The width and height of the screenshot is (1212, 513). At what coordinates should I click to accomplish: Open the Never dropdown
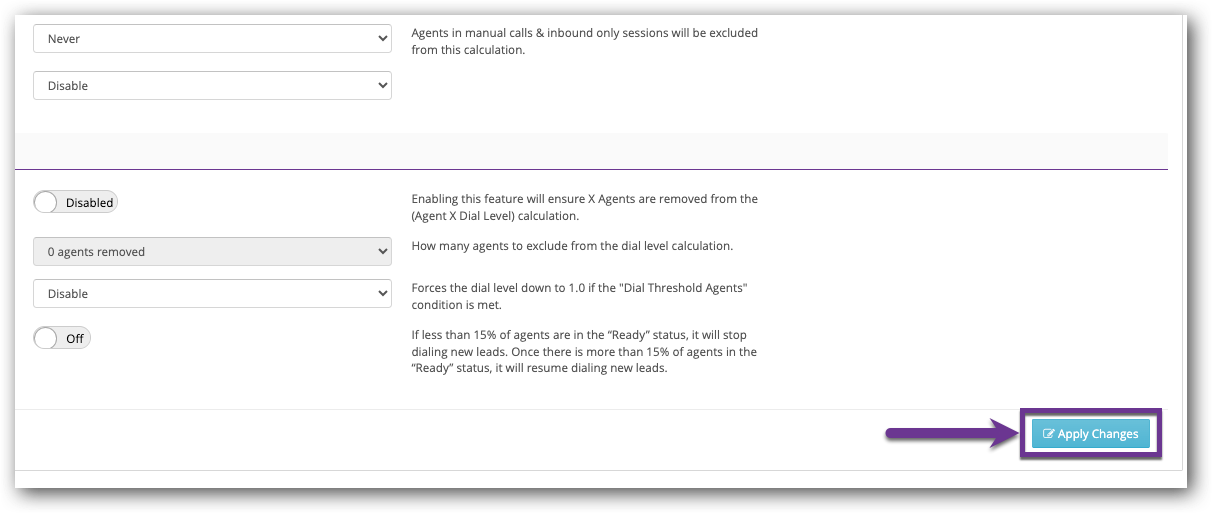pos(212,39)
